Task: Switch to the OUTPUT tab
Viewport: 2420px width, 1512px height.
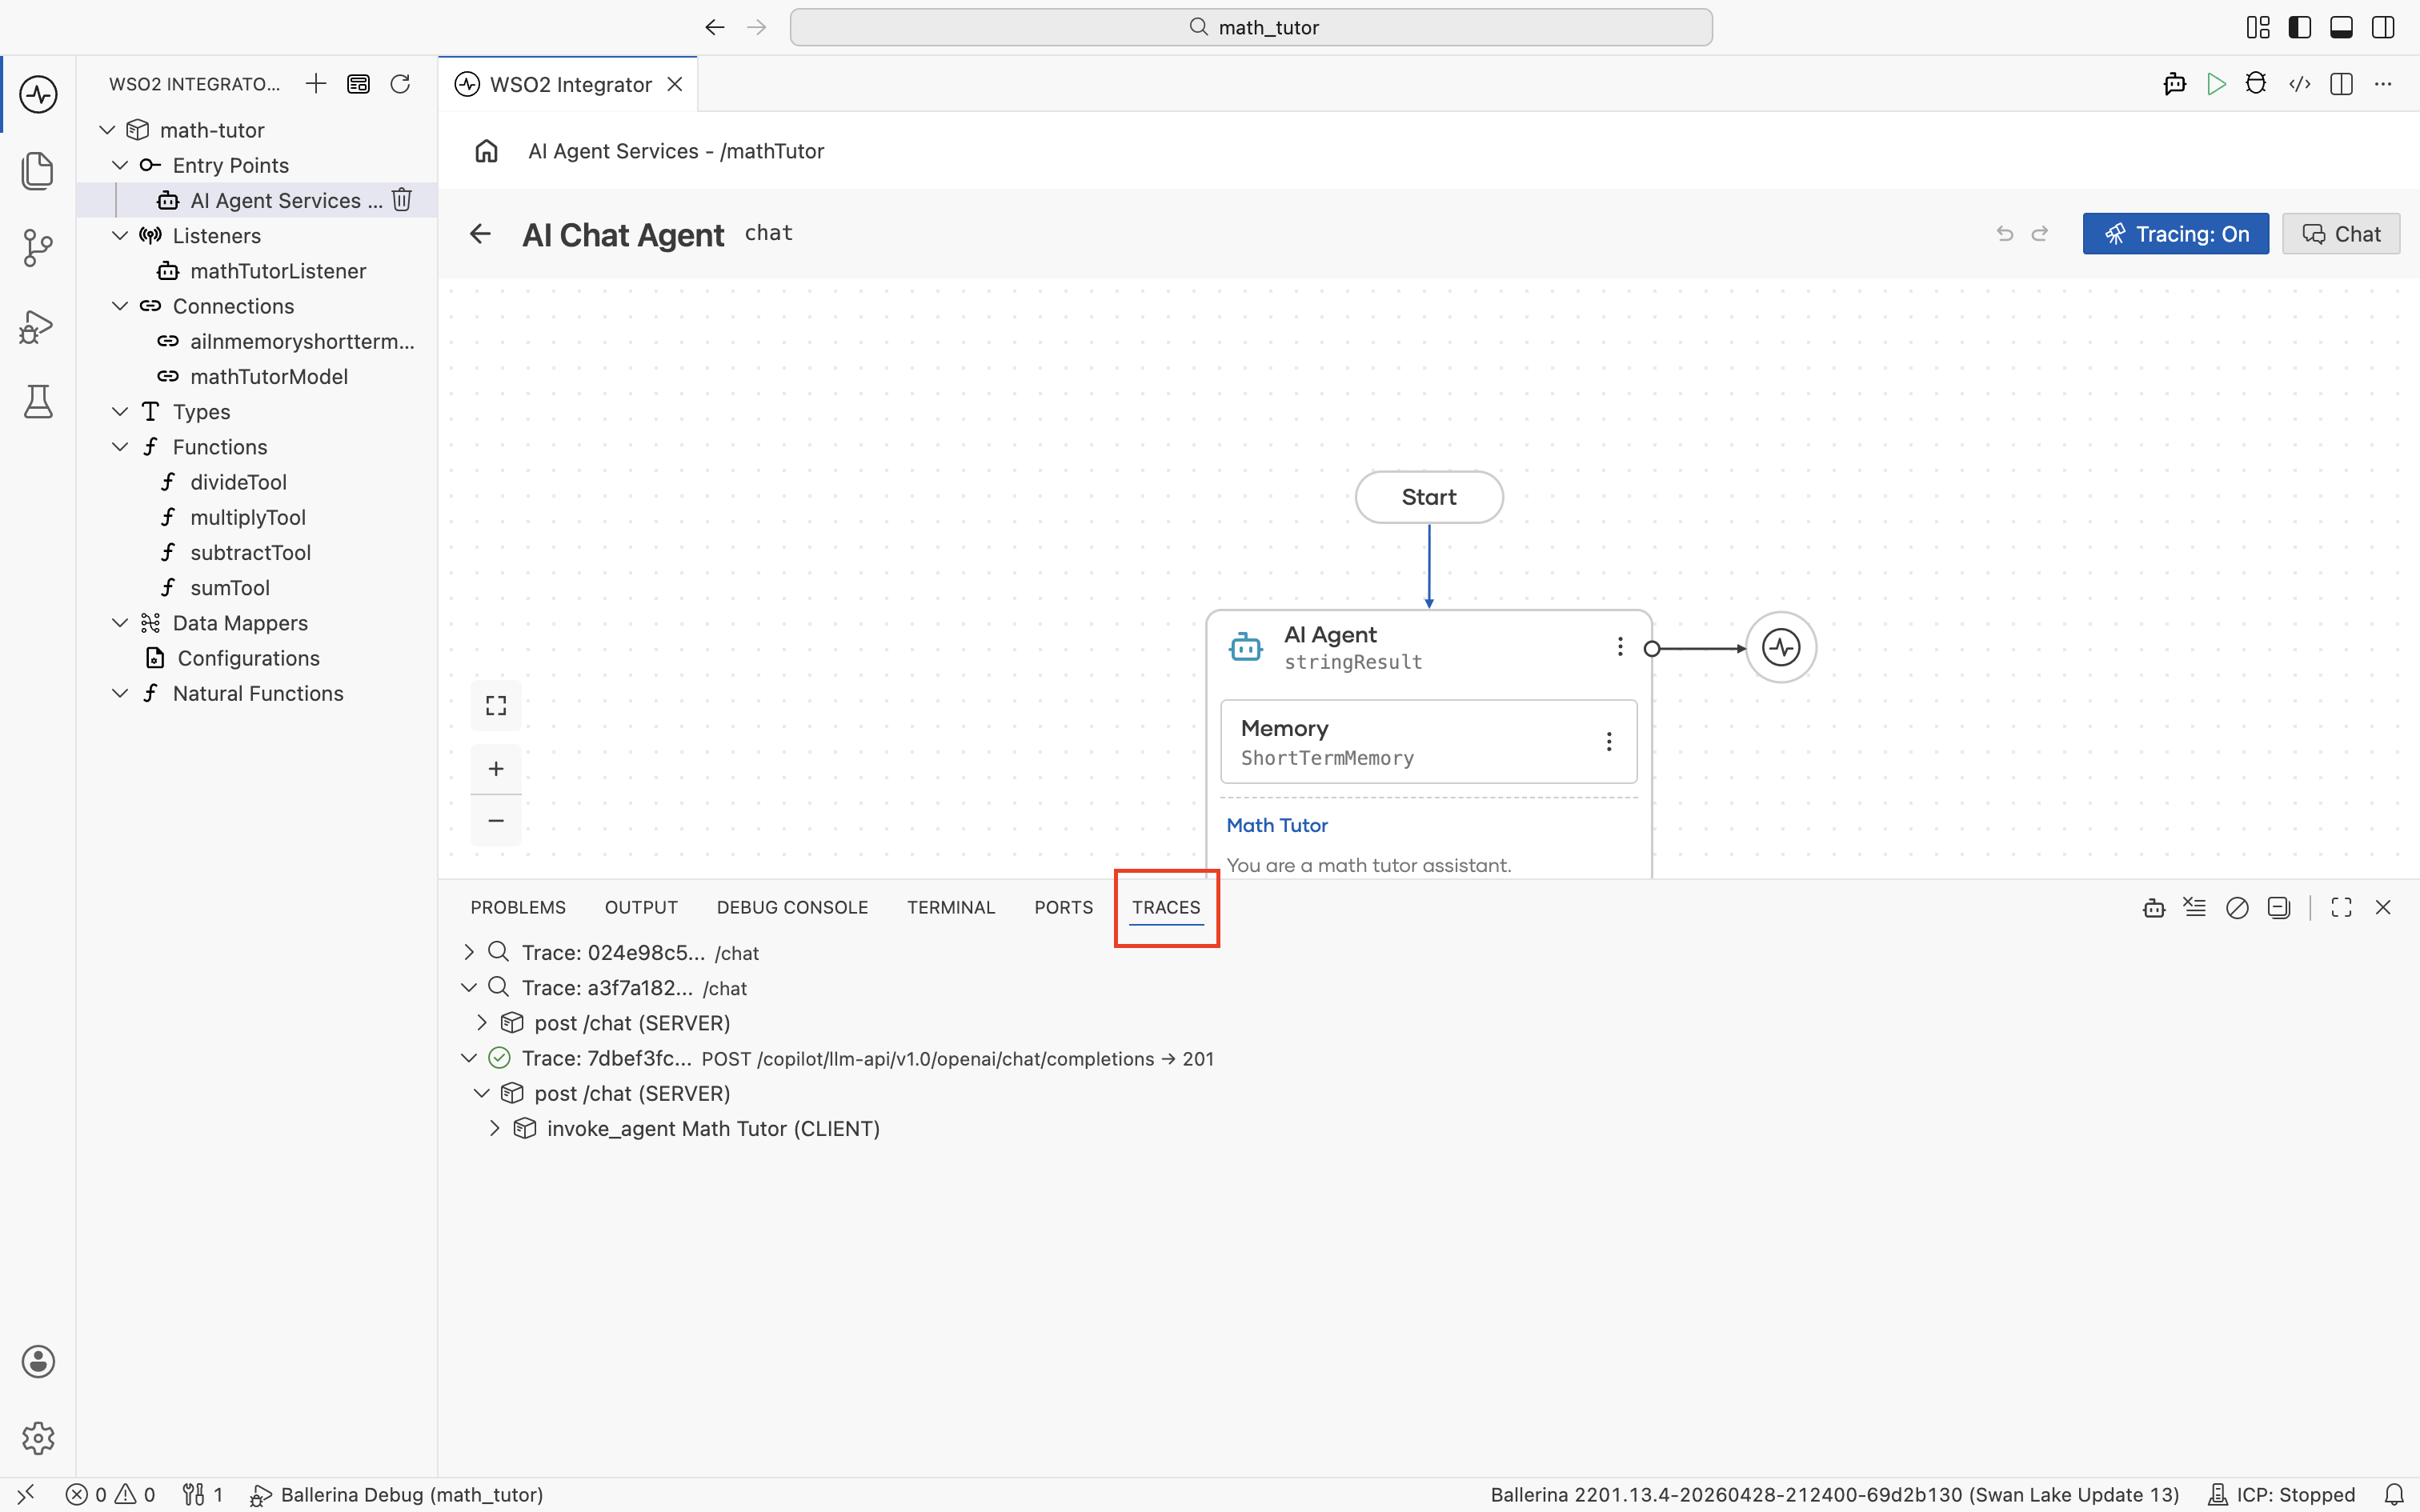Action: [x=641, y=908]
